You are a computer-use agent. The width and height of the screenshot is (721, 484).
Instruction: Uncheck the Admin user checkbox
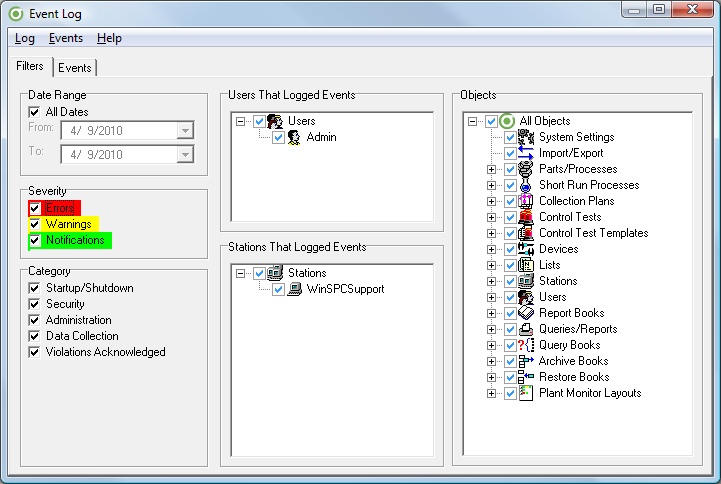click(278, 137)
